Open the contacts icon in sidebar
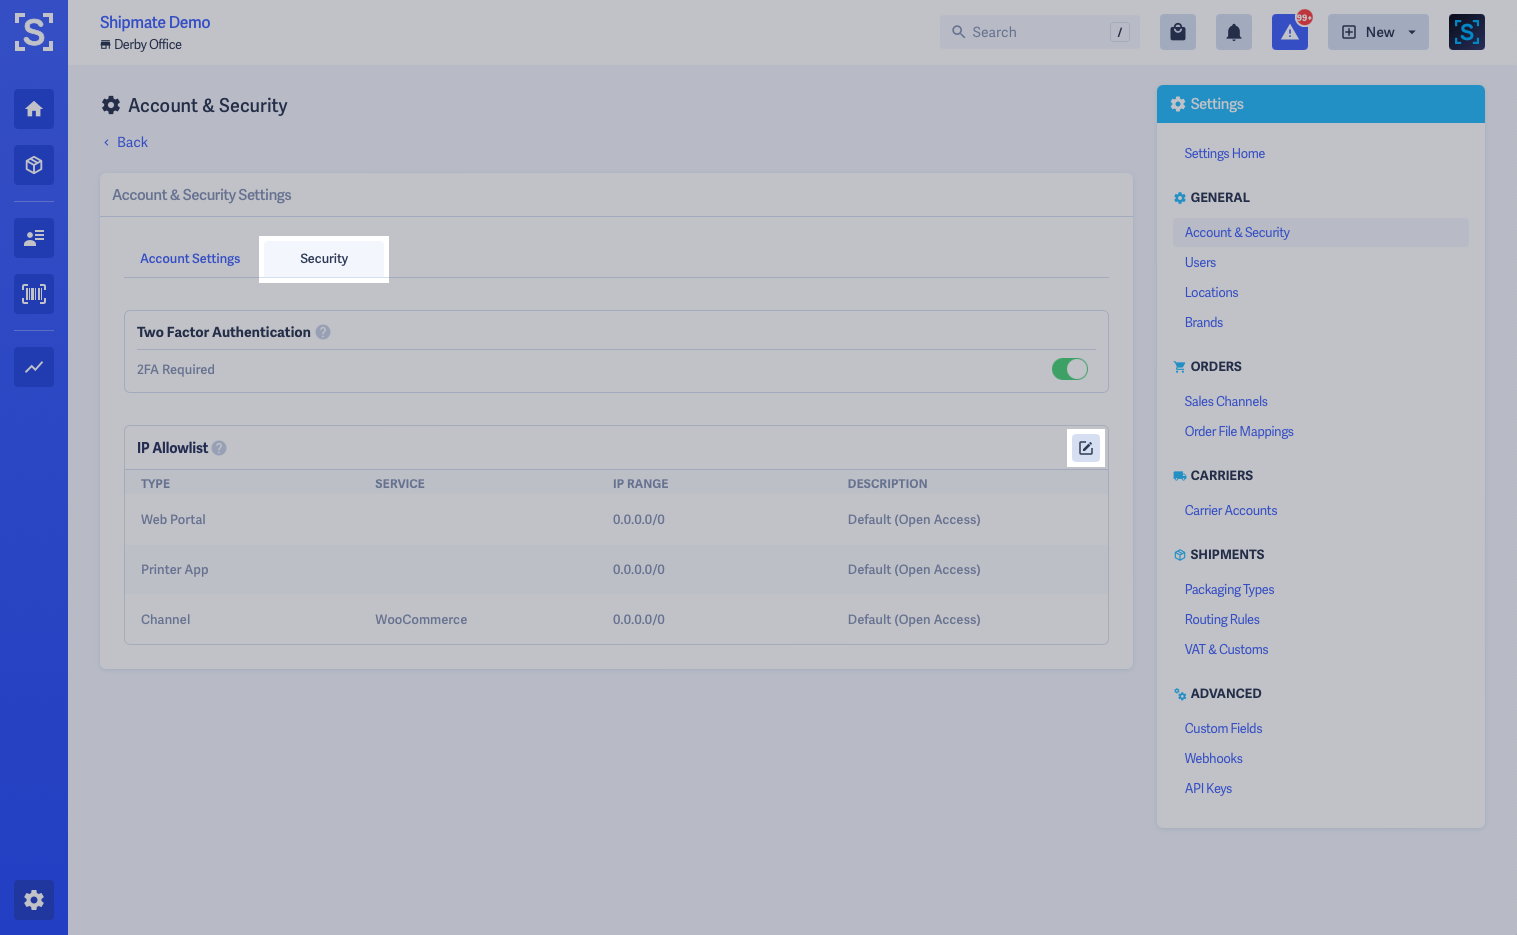This screenshot has height=935, width=1517. pos(34,238)
